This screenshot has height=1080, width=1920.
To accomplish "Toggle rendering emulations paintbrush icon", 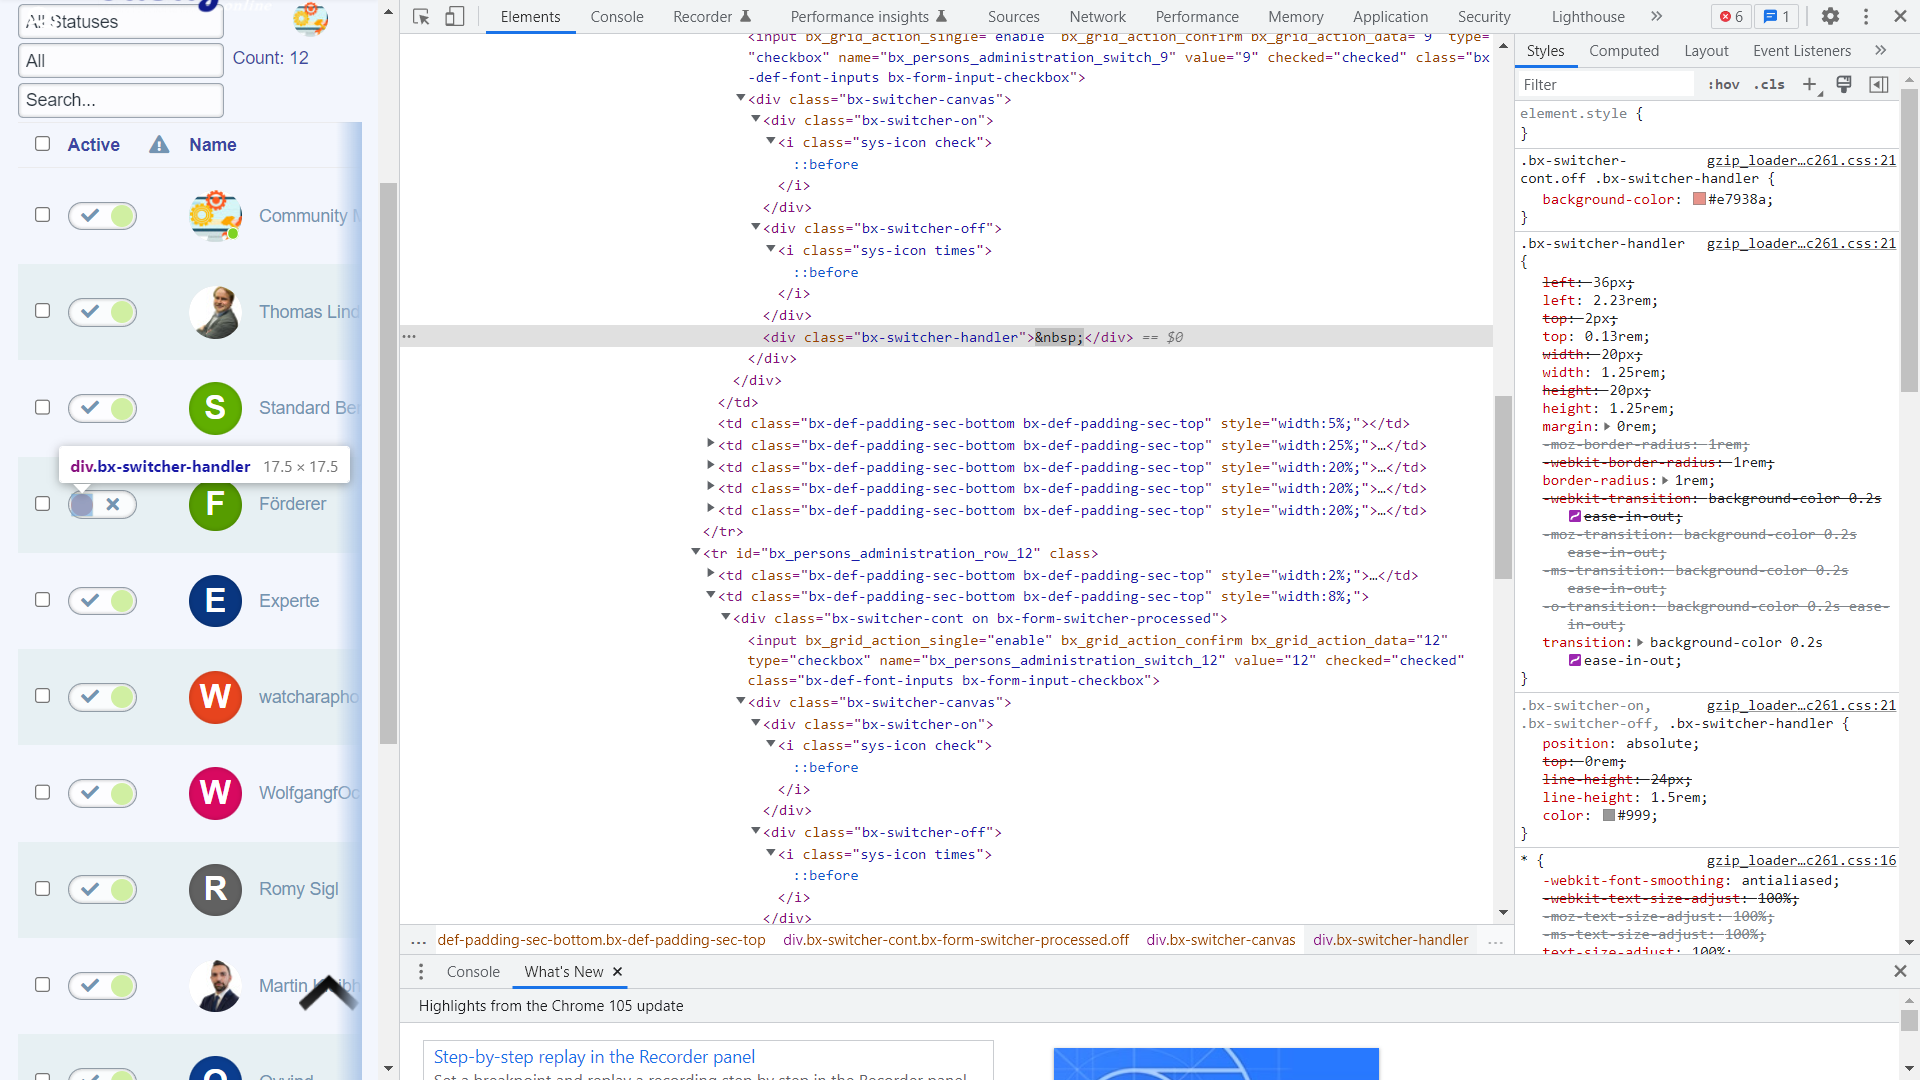I will (x=1844, y=85).
